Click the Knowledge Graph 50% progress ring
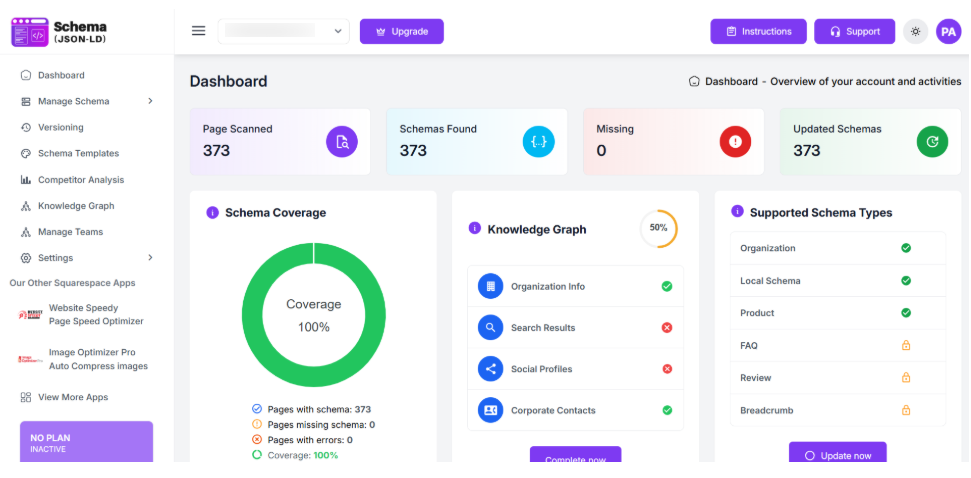The image size is (971, 478). tap(658, 228)
